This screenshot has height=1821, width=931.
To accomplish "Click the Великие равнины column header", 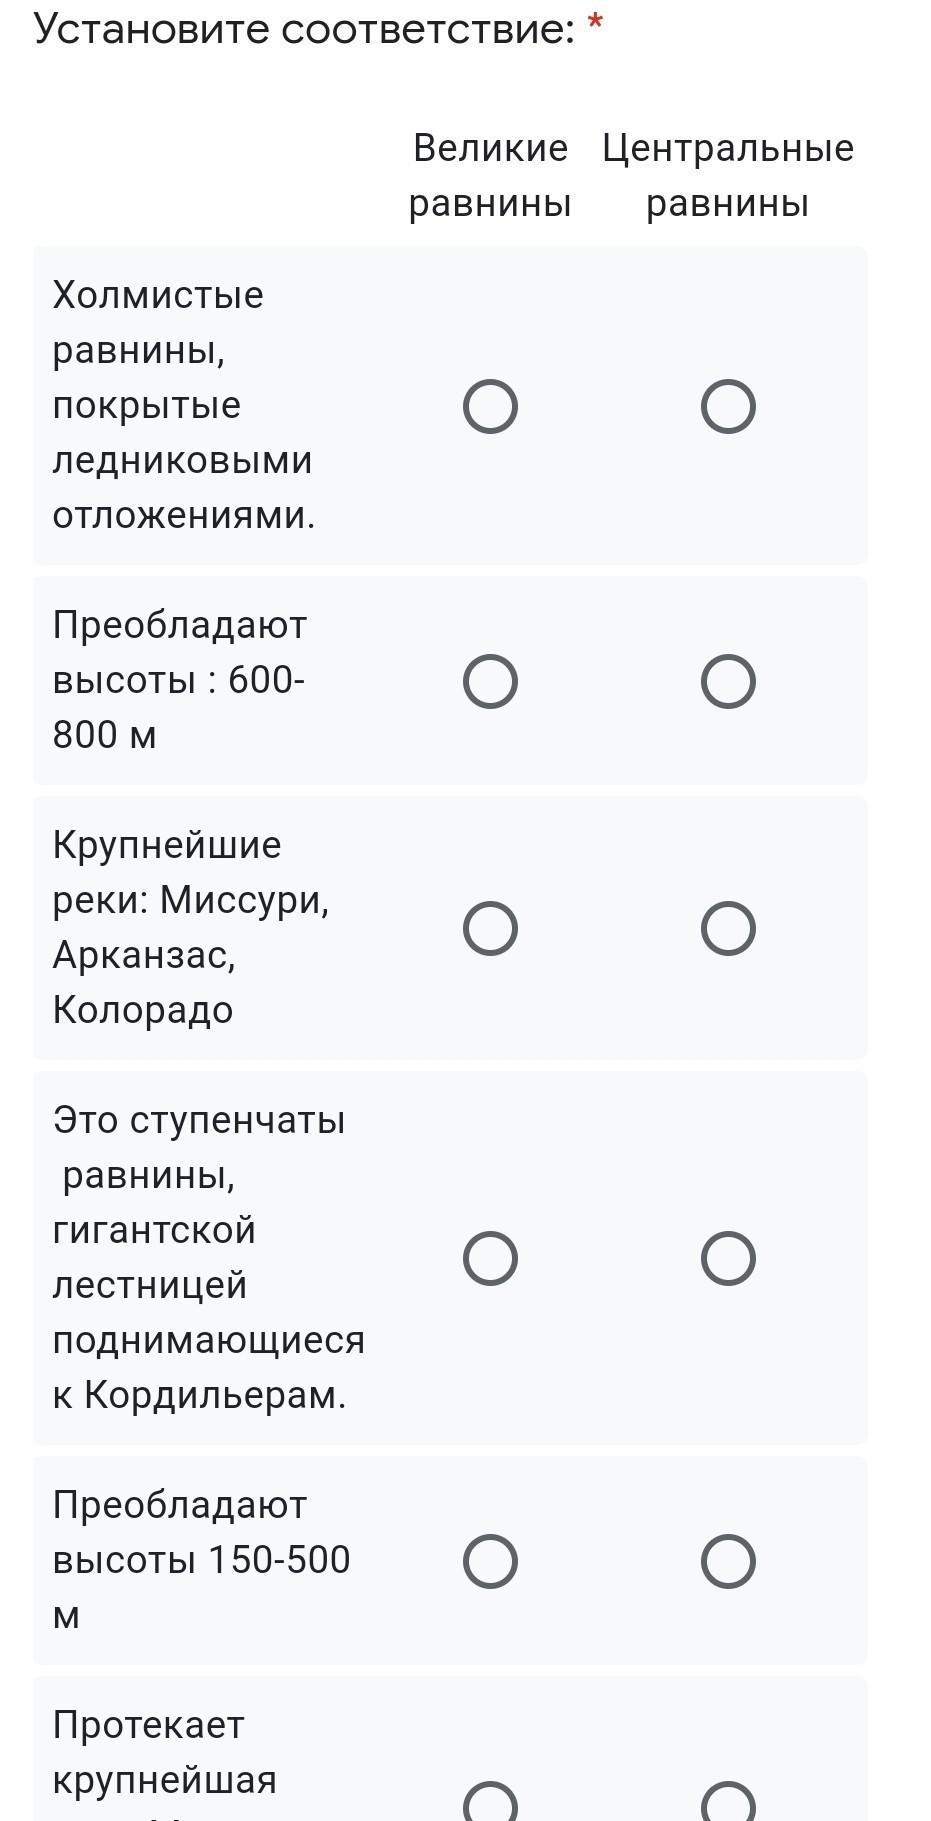I will click(x=490, y=176).
